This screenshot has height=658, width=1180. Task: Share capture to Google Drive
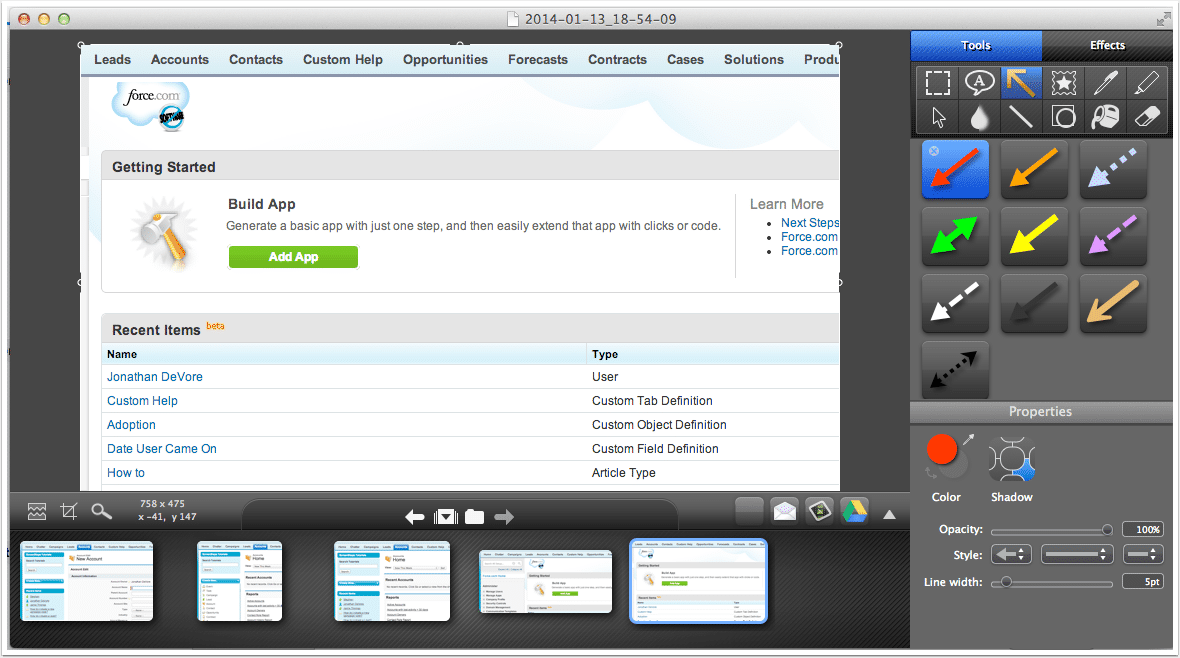tap(853, 511)
